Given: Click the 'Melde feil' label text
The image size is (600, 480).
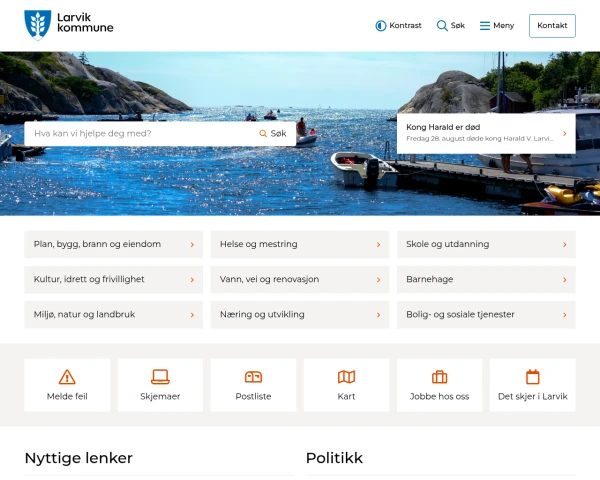Looking at the screenshot, I should (67, 397).
